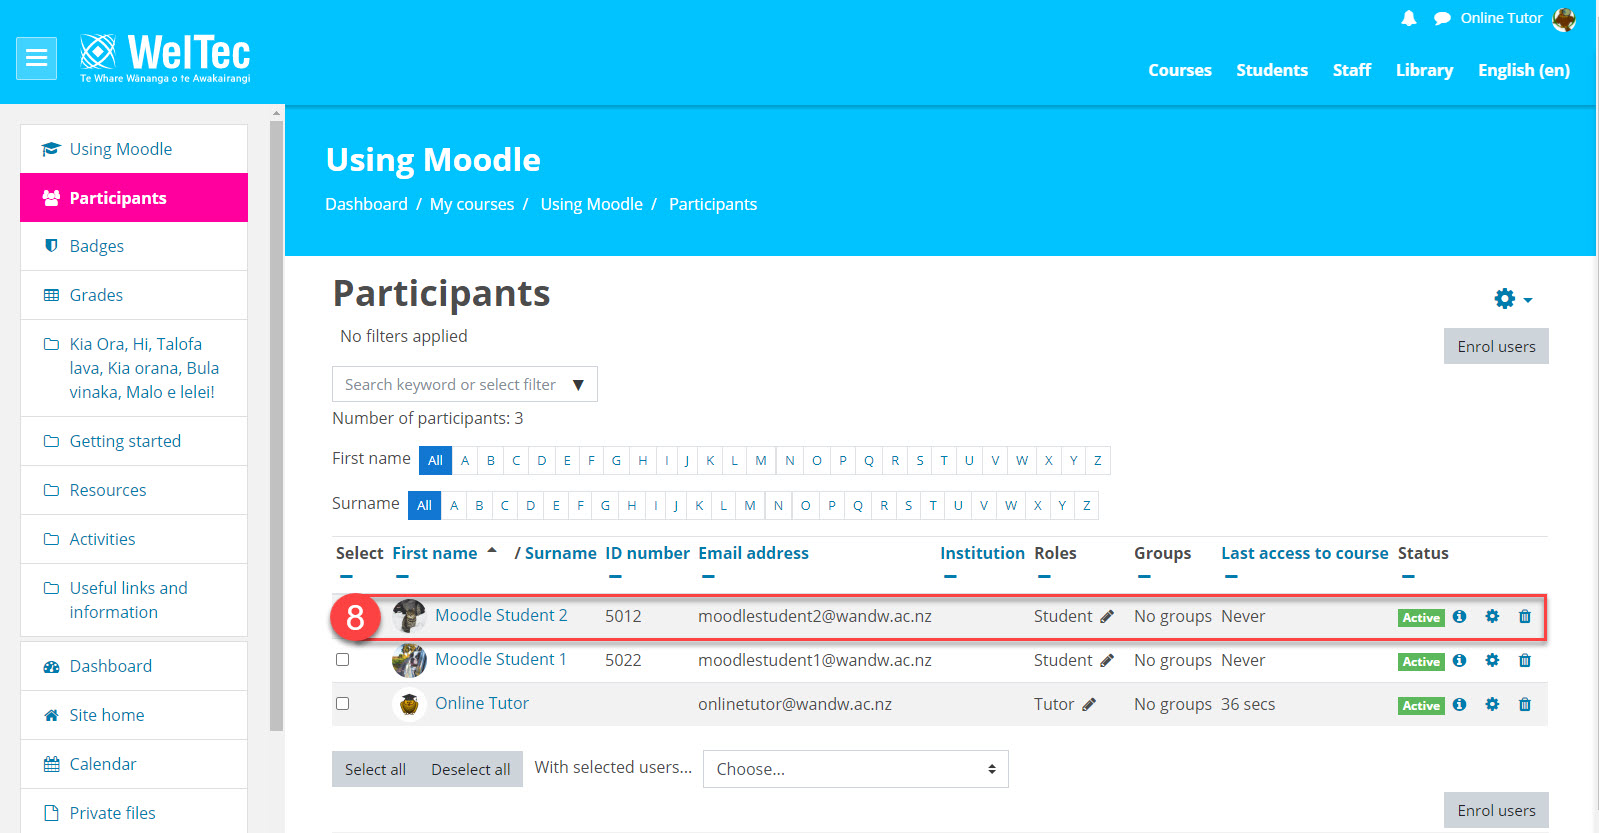Screen dimensions: 1599x833
Task: Open Online Tutor avatar in header
Action: point(1564,18)
